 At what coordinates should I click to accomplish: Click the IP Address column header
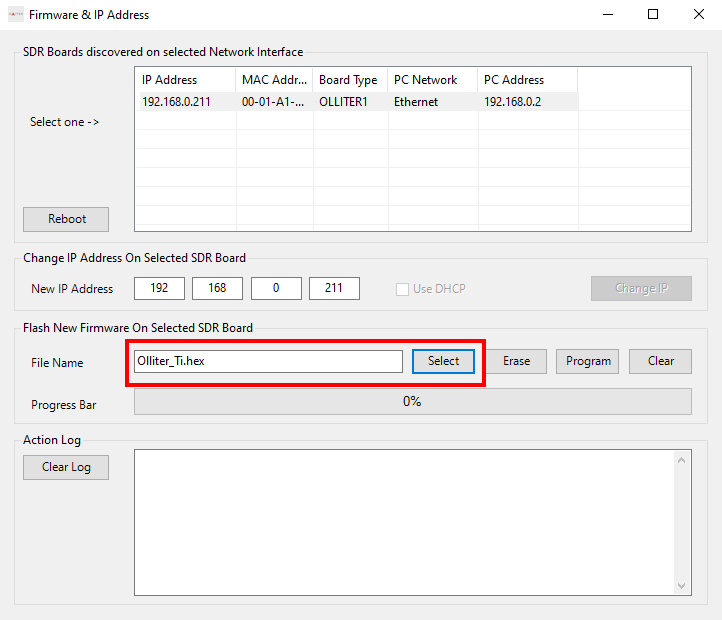pyautogui.click(x=186, y=80)
